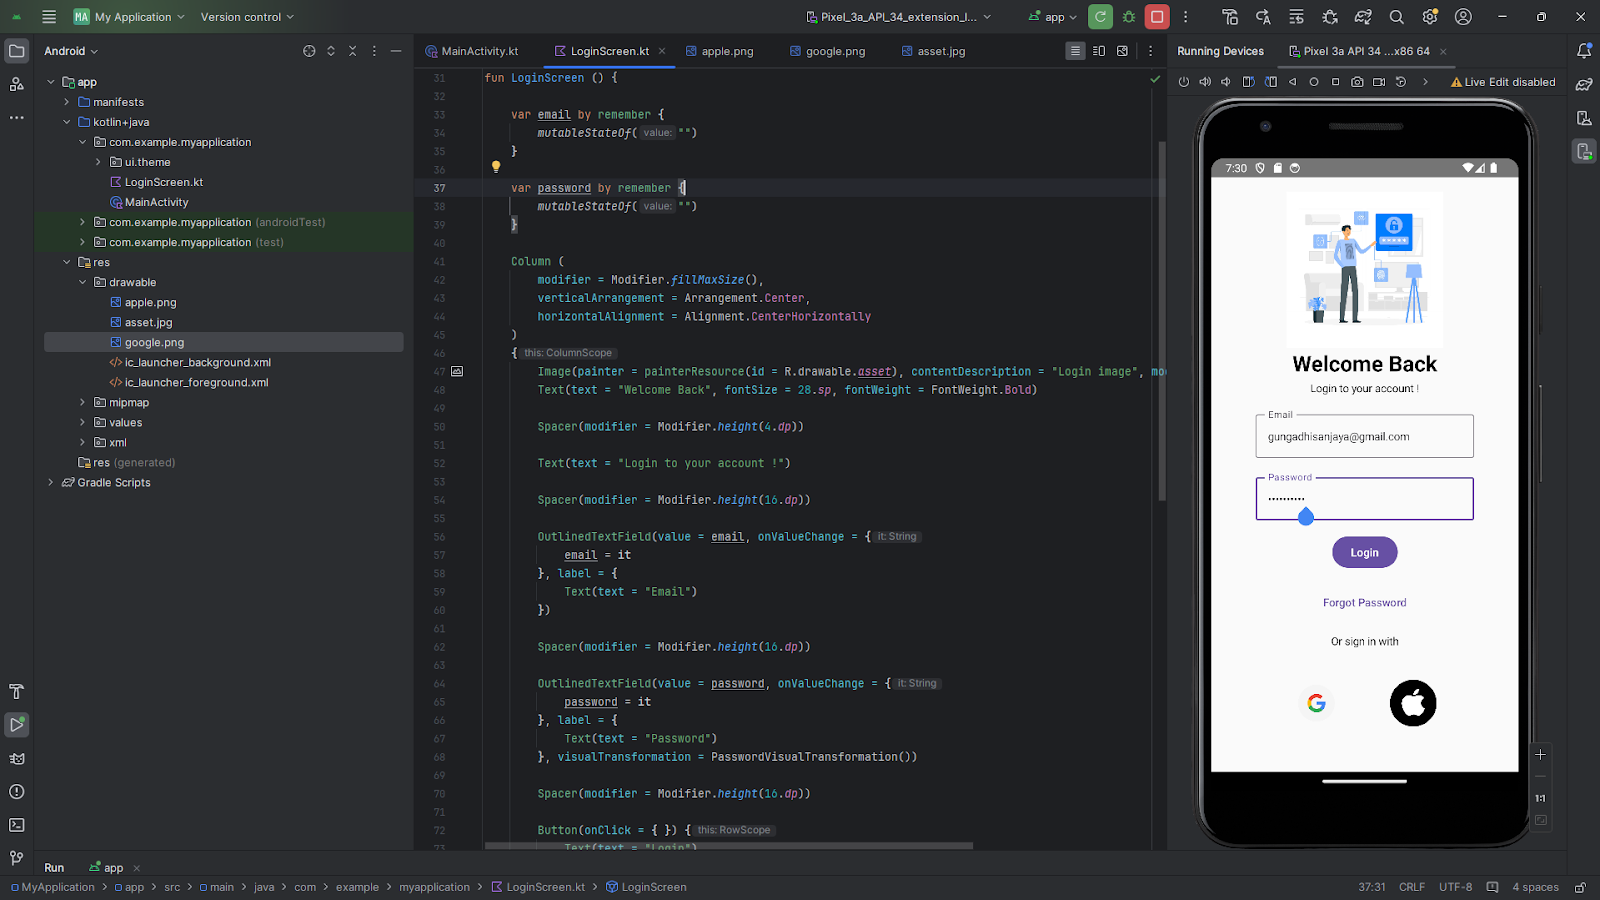Switch to google.png editor tab

click(x=828, y=51)
